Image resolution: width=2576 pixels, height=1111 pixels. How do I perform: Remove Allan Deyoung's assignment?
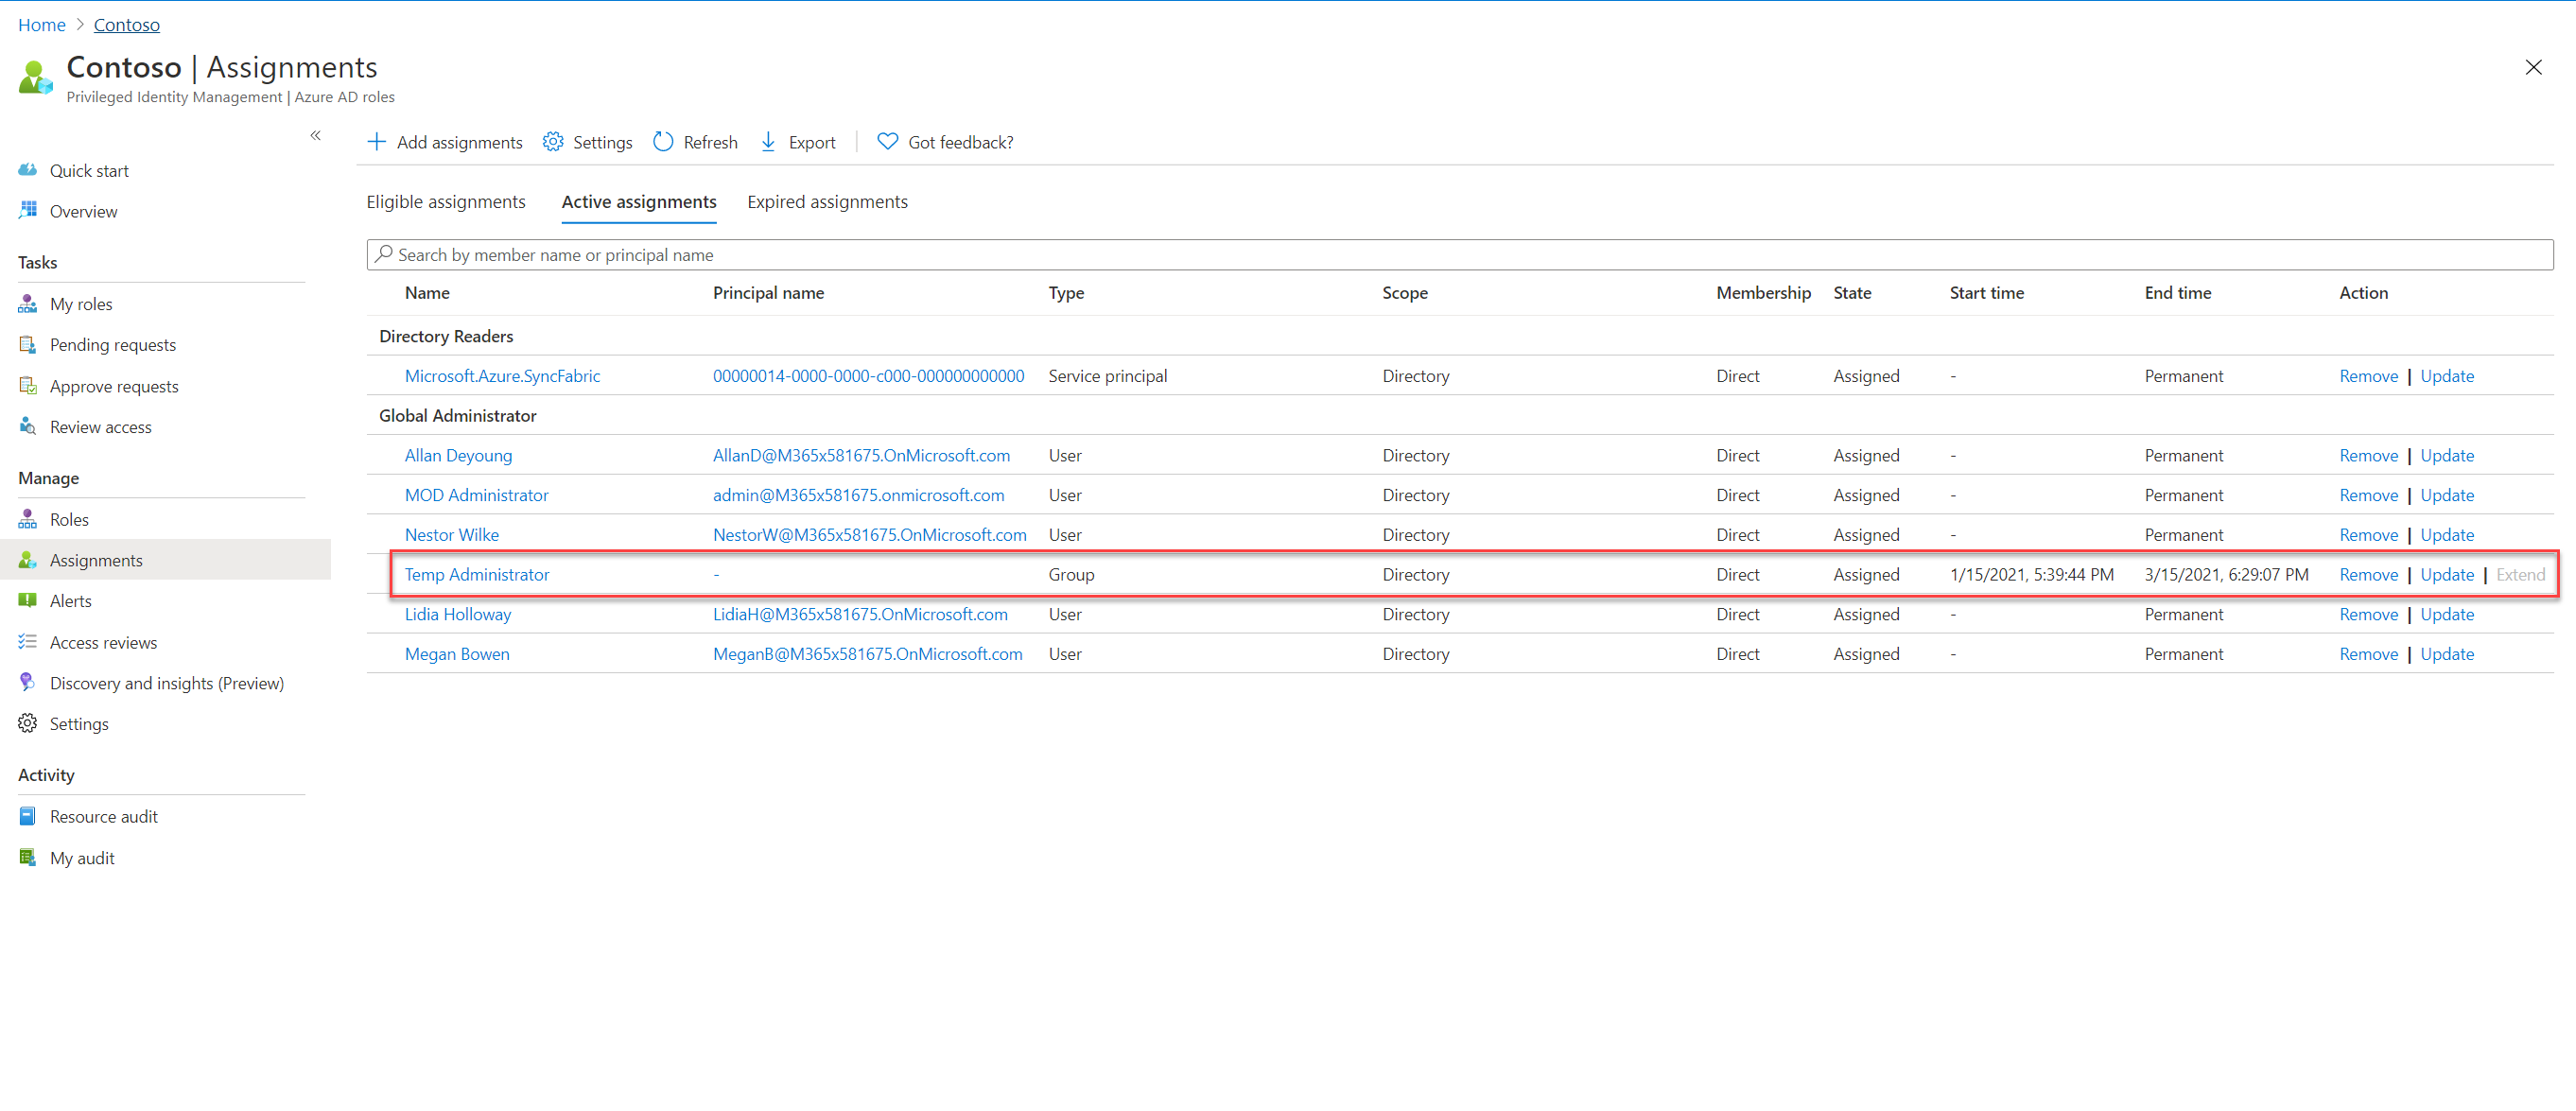pos(2369,455)
